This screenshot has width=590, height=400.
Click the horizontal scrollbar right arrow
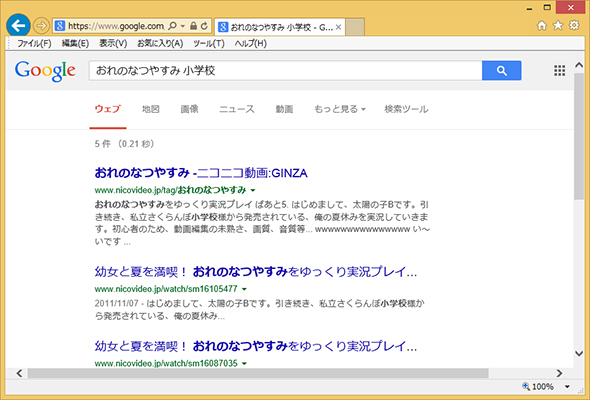[x=559, y=373]
